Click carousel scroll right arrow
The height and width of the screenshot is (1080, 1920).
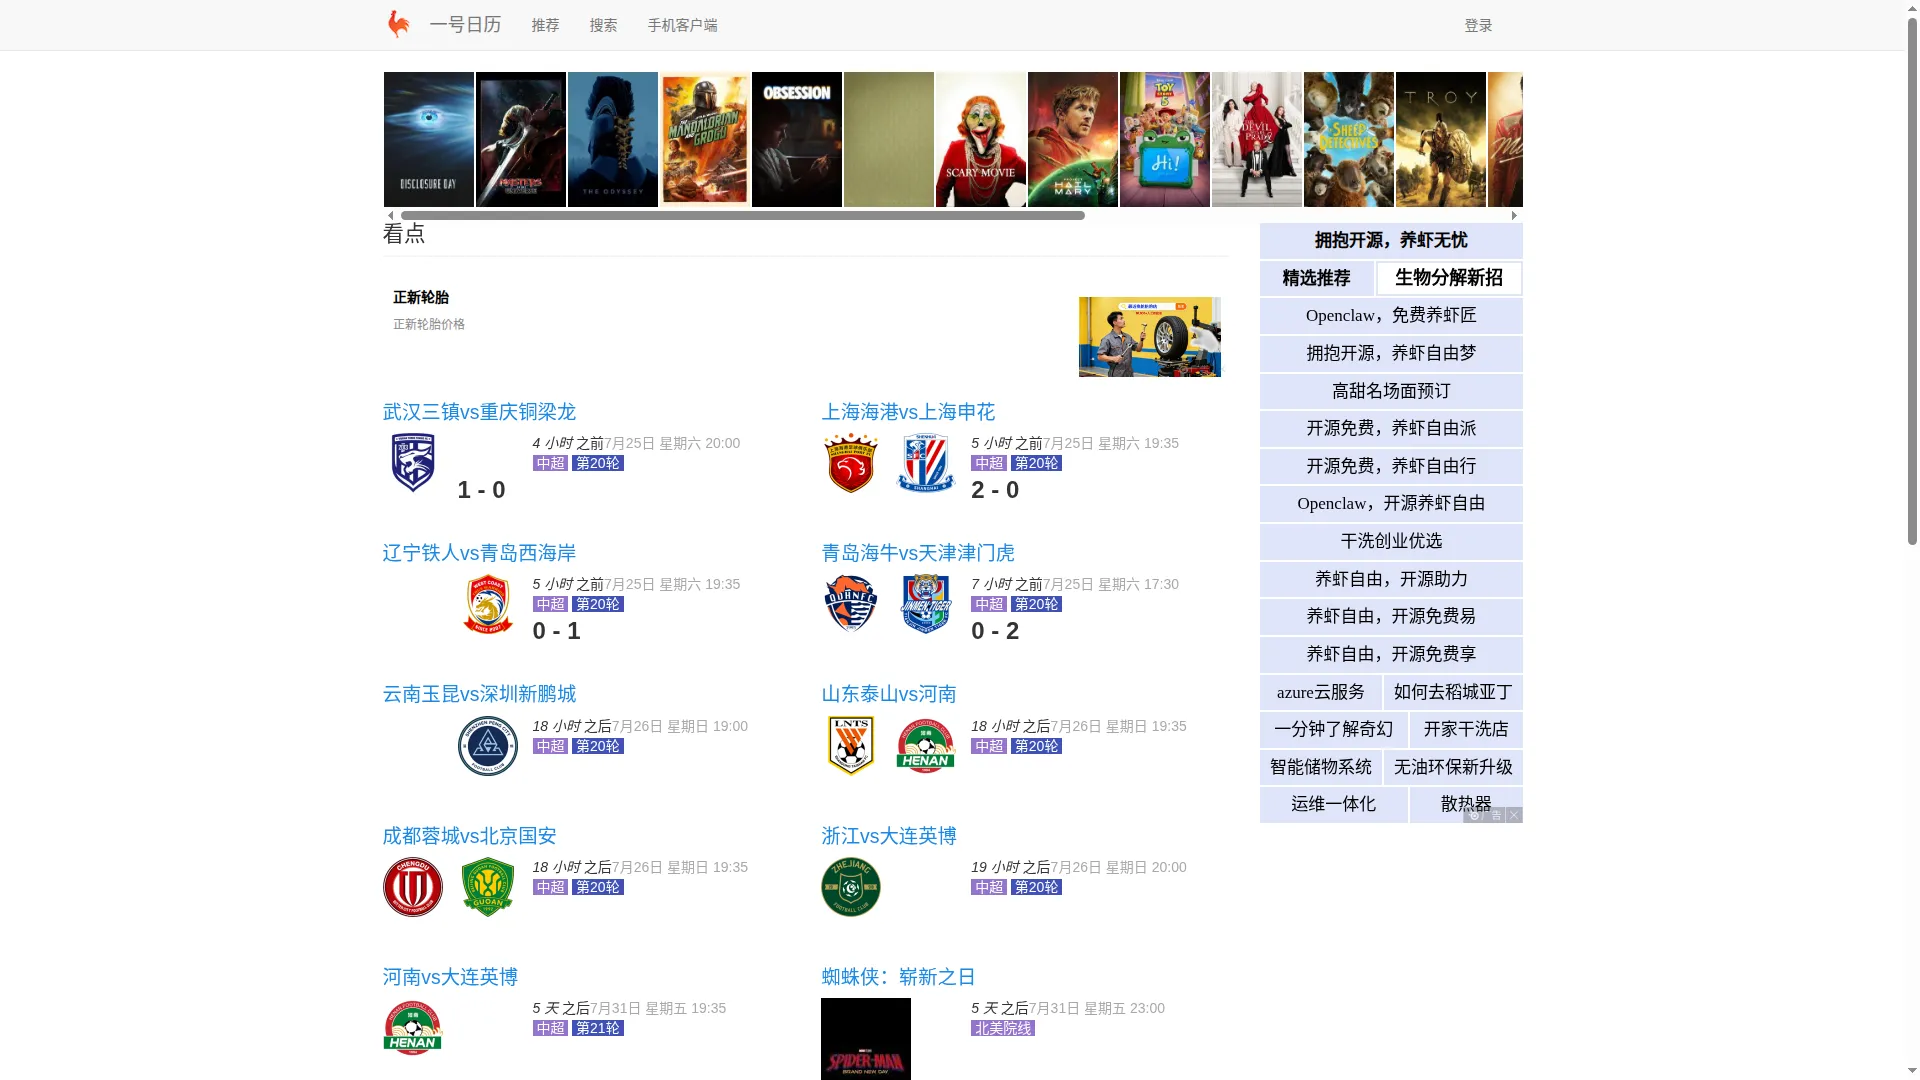1515,215
